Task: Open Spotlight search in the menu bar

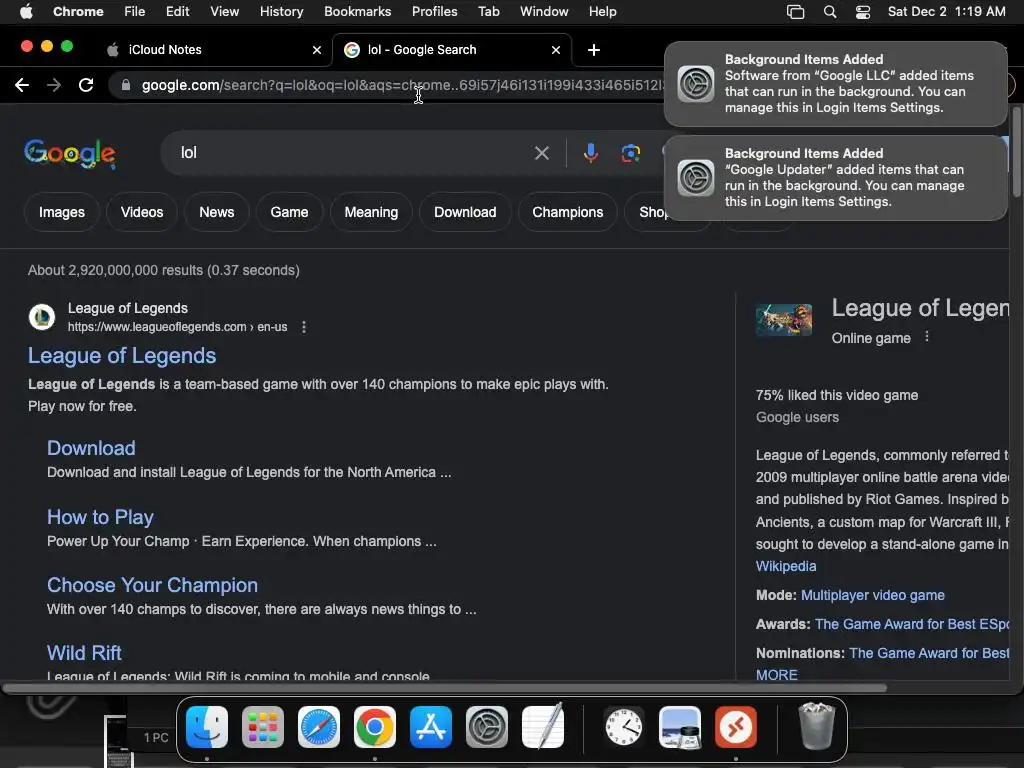Action: (x=830, y=12)
